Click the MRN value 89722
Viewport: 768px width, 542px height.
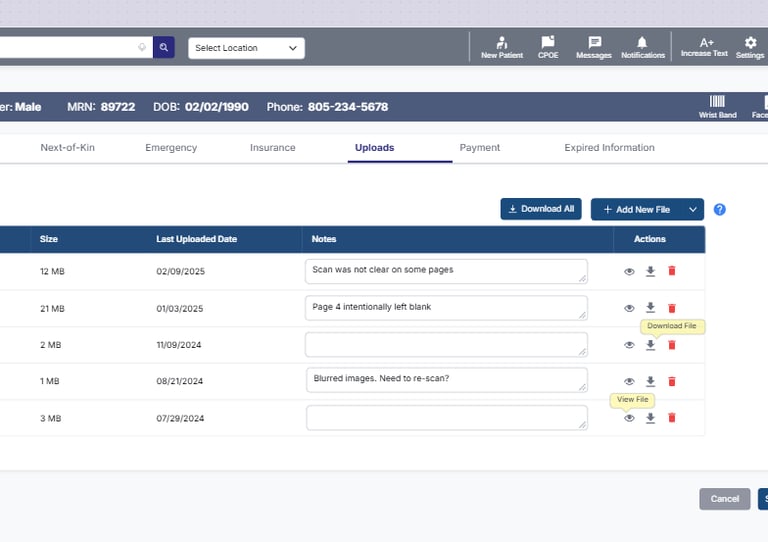tap(118, 107)
